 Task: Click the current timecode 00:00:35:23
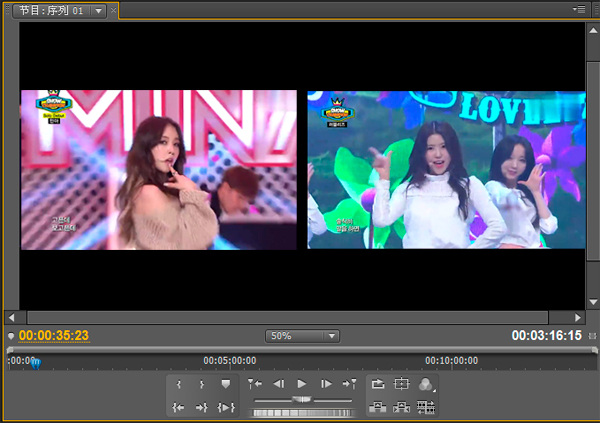54,335
